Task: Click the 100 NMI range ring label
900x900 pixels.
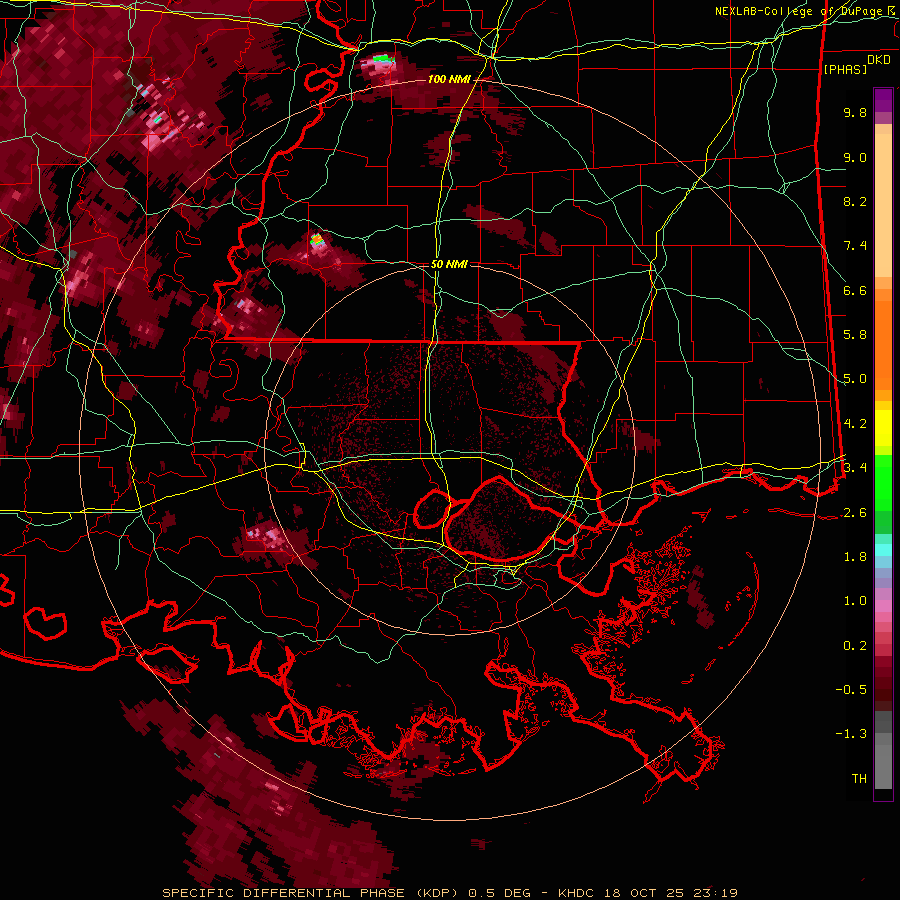Action: point(448,79)
